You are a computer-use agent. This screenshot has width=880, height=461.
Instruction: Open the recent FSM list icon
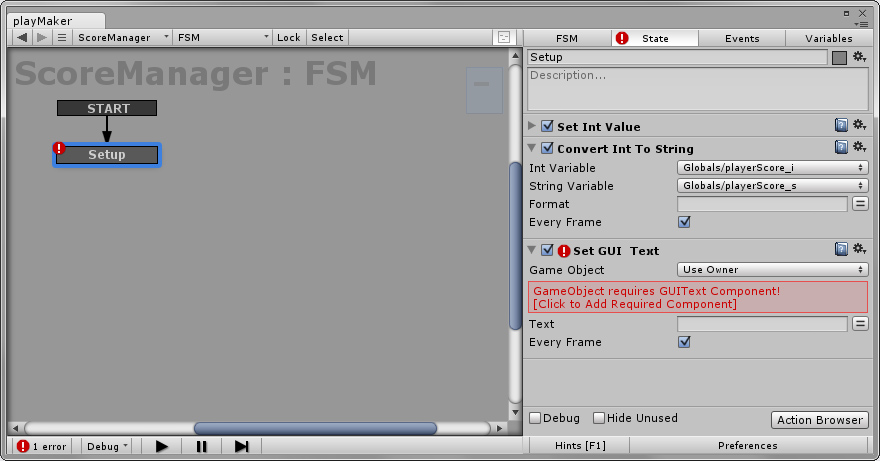point(62,38)
